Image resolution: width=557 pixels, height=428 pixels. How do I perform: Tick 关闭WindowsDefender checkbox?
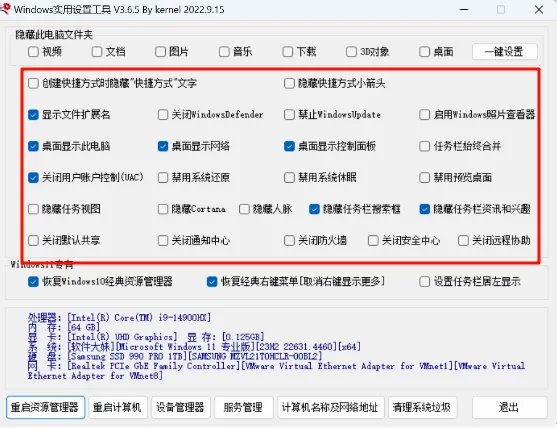pos(163,115)
